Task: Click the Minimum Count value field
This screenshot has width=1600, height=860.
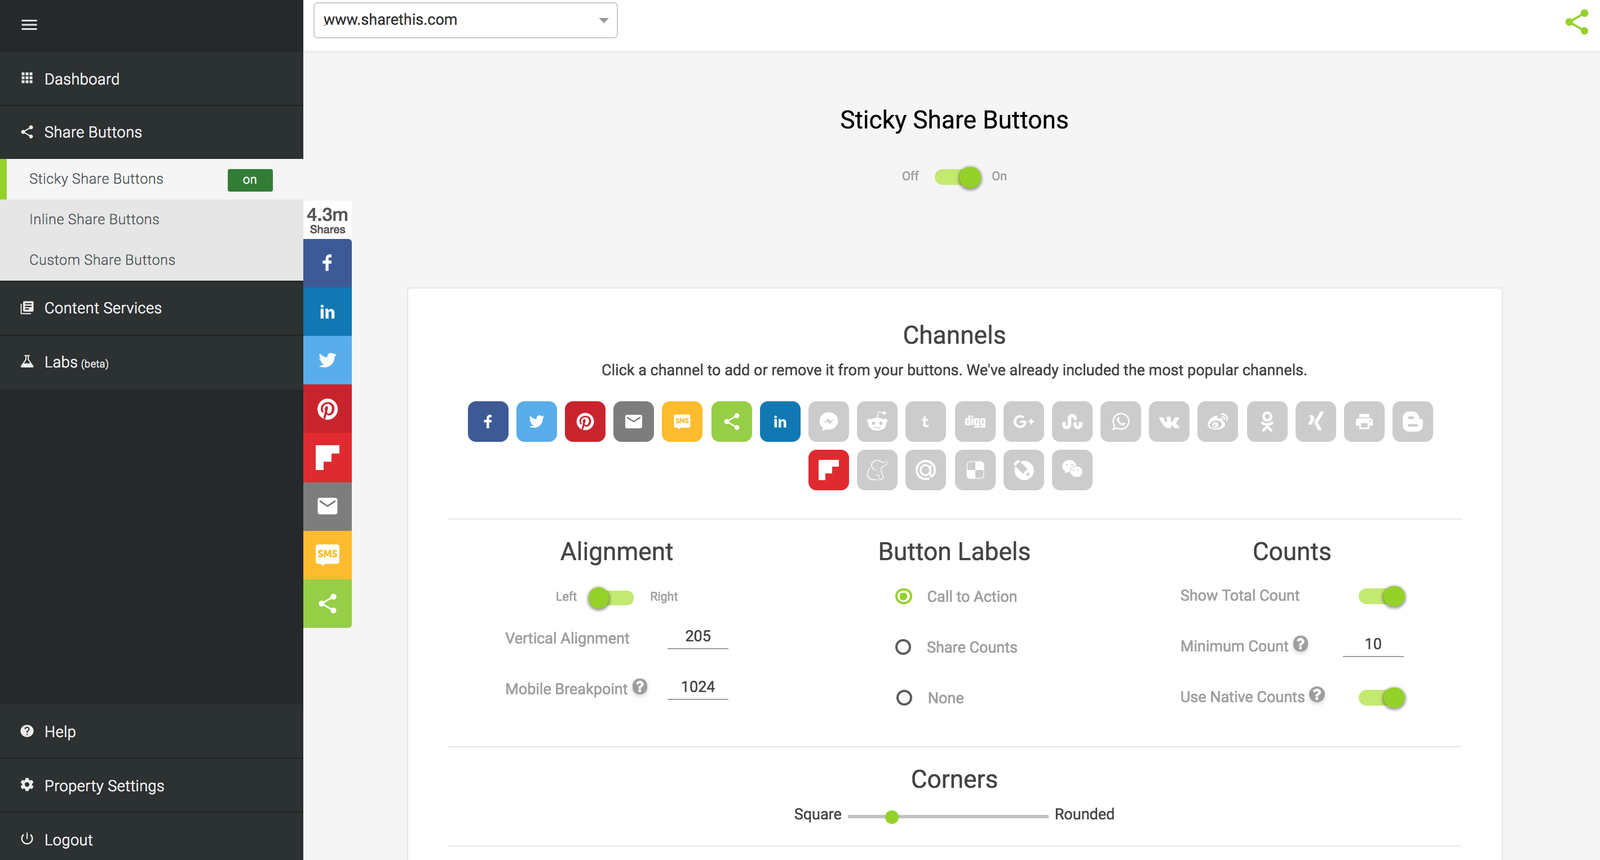Action: click(x=1373, y=645)
